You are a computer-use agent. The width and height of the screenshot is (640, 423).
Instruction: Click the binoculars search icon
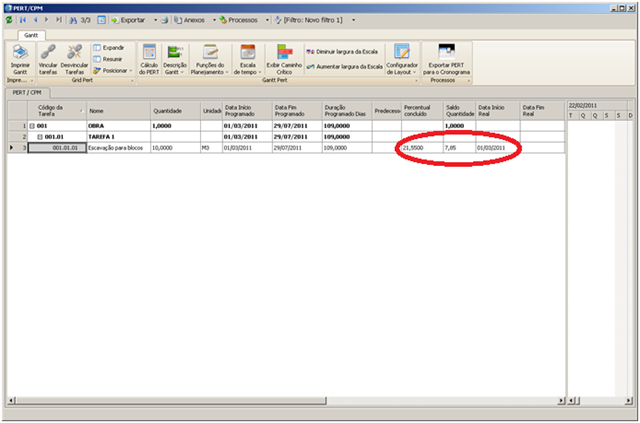click(73, 20)
